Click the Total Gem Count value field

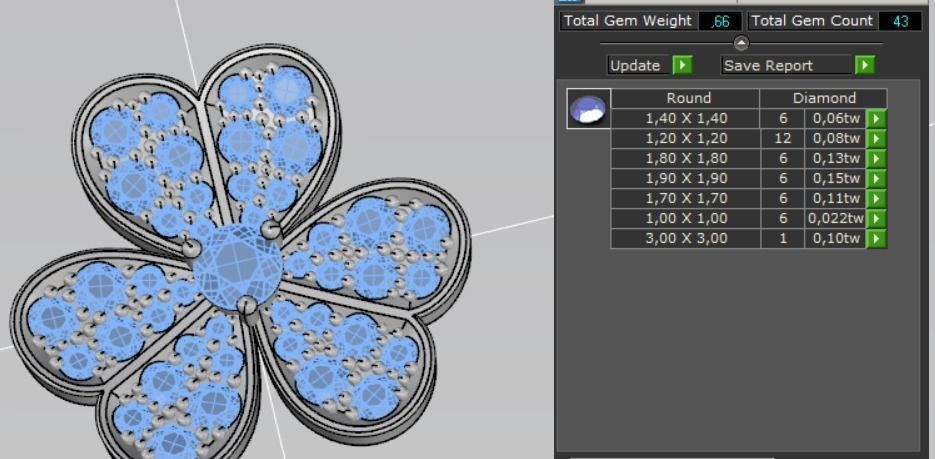pos(900,21)
